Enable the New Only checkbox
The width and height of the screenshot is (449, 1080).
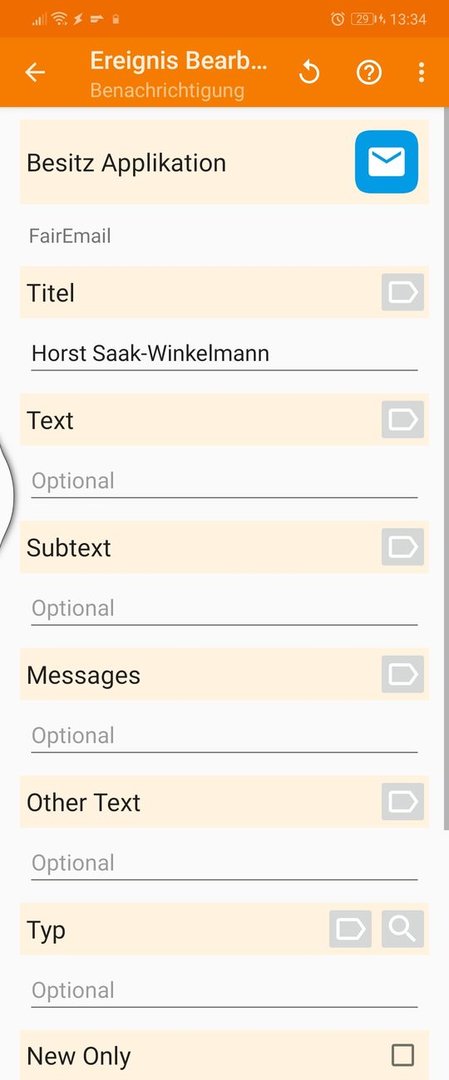pos(403,1055)
